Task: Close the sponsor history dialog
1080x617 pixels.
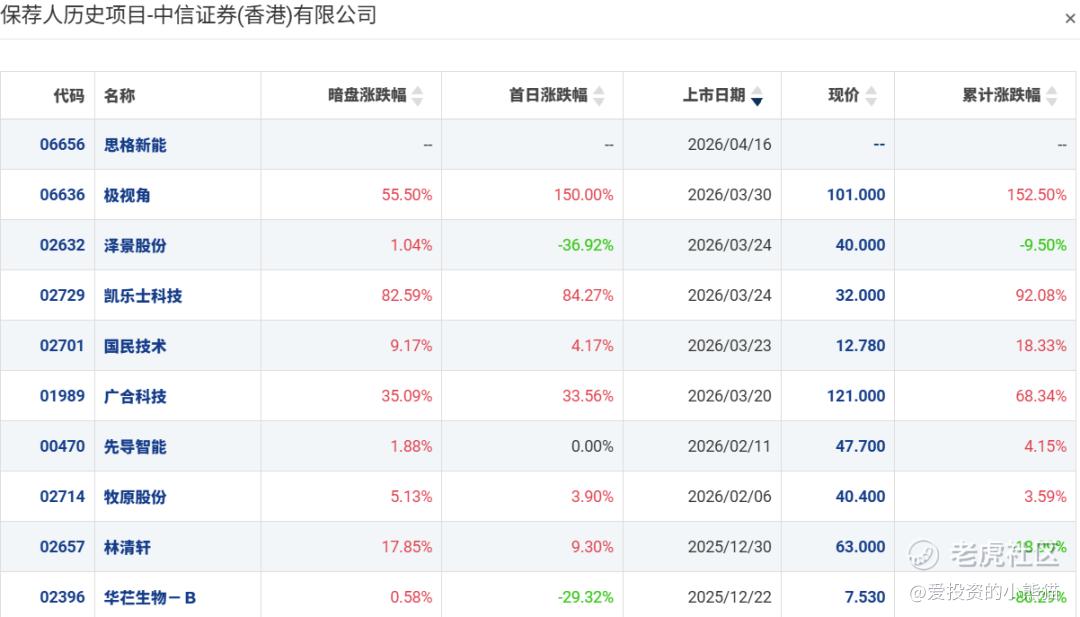Action: pyautogui.click(x=1070, y=19)
